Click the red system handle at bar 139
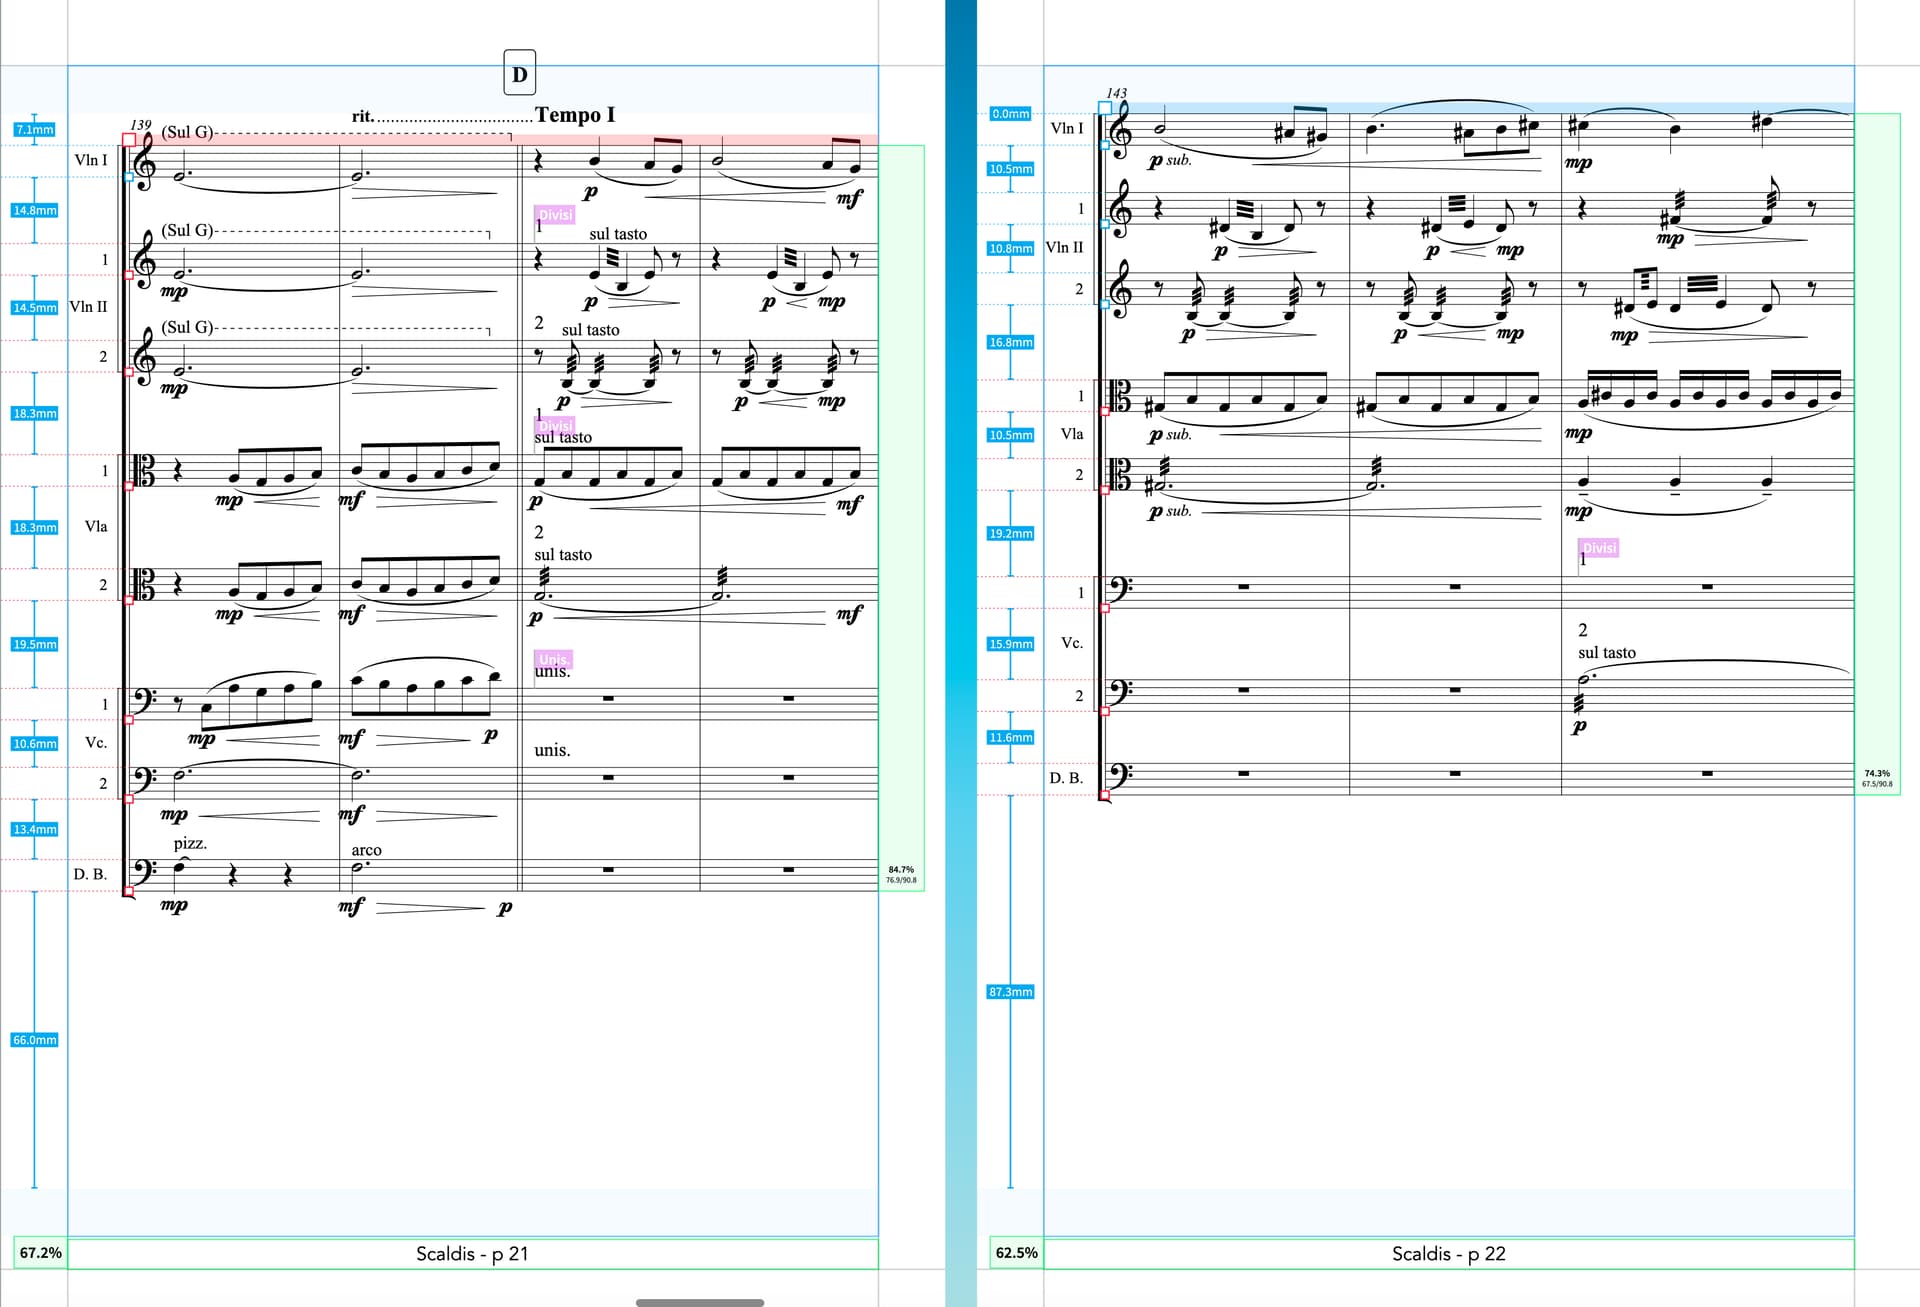Image resolution: width=1920 pixels, height=1307 pixels. (x=129, y=140)
